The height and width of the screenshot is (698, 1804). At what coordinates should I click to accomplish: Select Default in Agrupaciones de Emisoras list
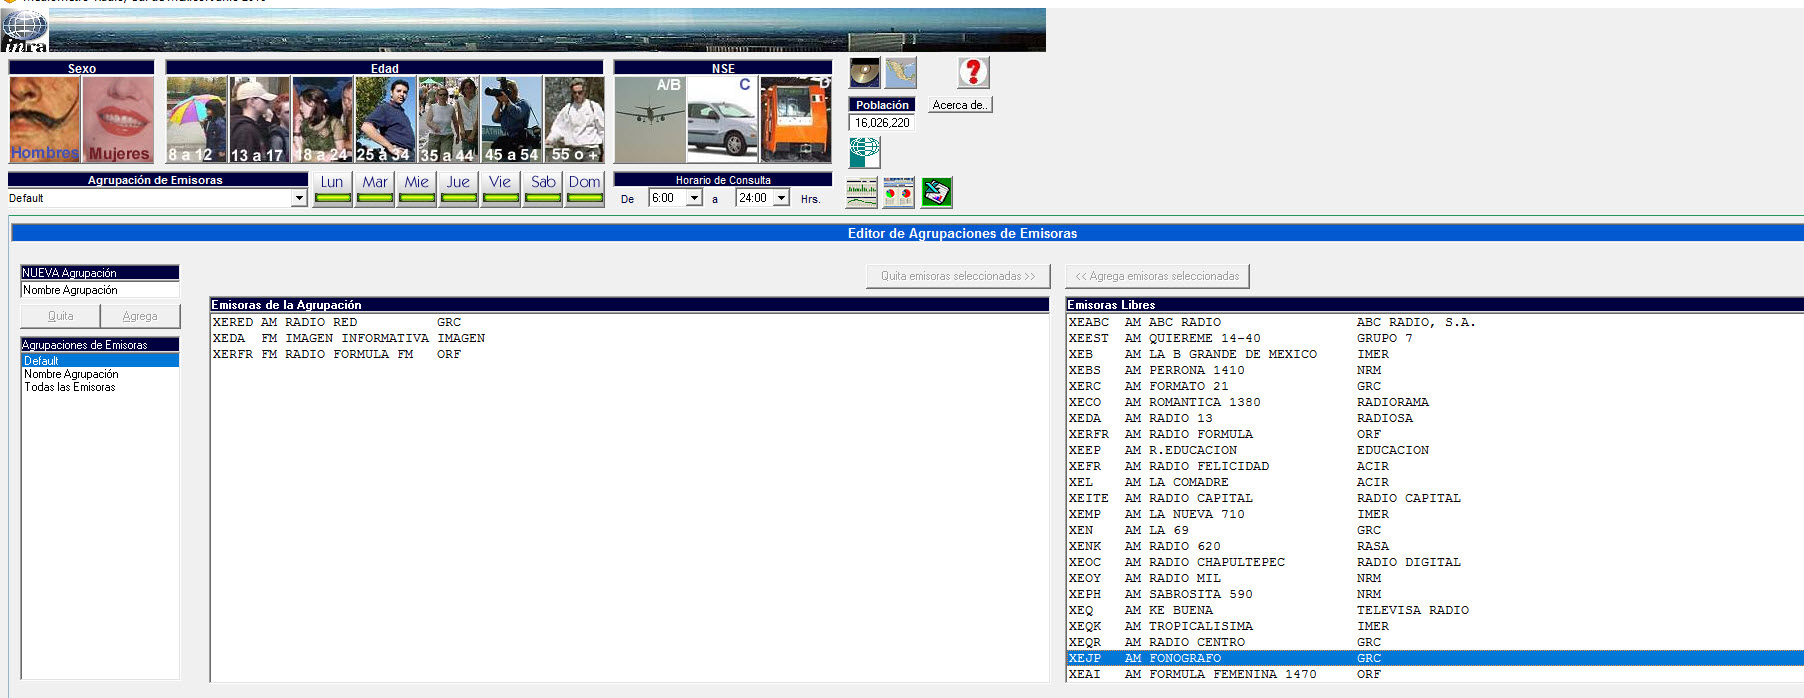(100, 360)
